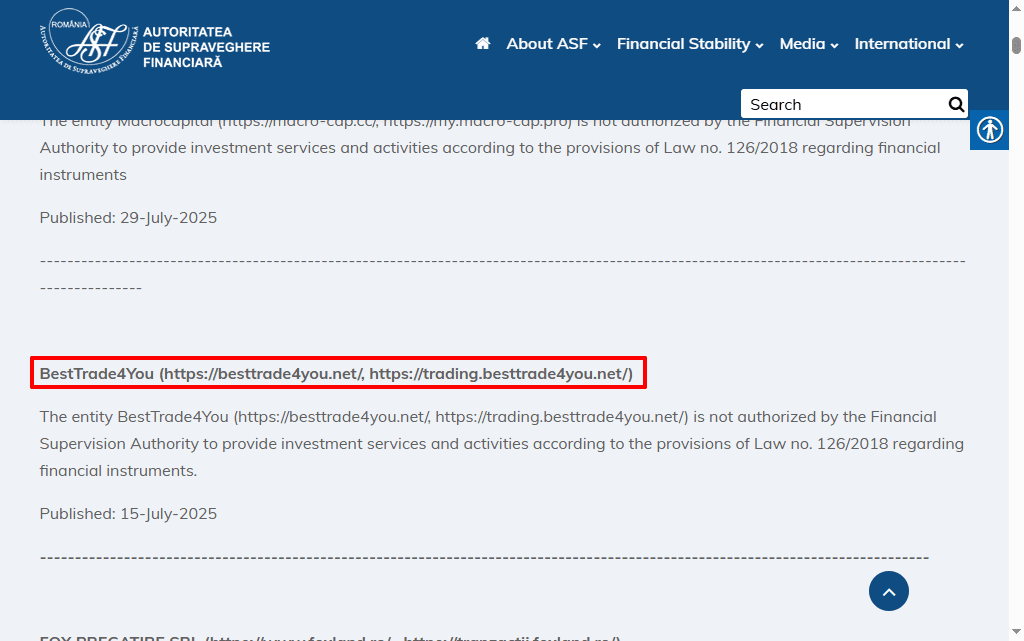
Task: Open the About ASF menu label
Action: 547,44
